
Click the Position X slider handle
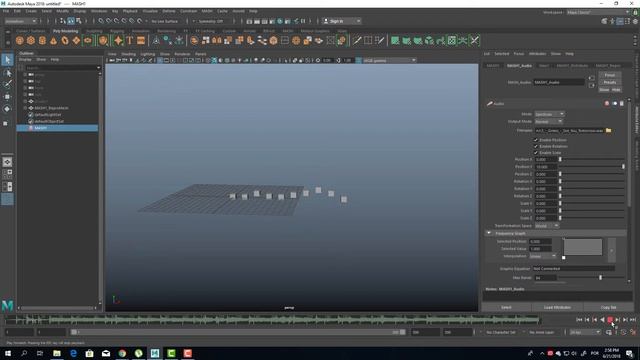click(560, 159)
